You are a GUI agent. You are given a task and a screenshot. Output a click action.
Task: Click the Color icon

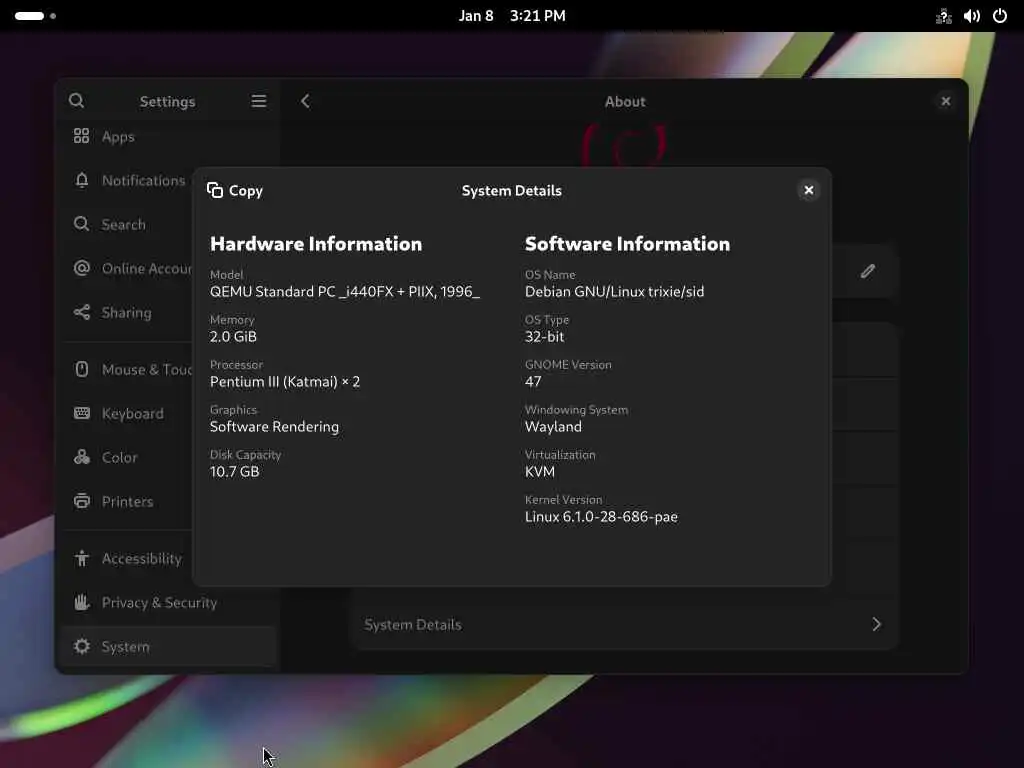82,457
